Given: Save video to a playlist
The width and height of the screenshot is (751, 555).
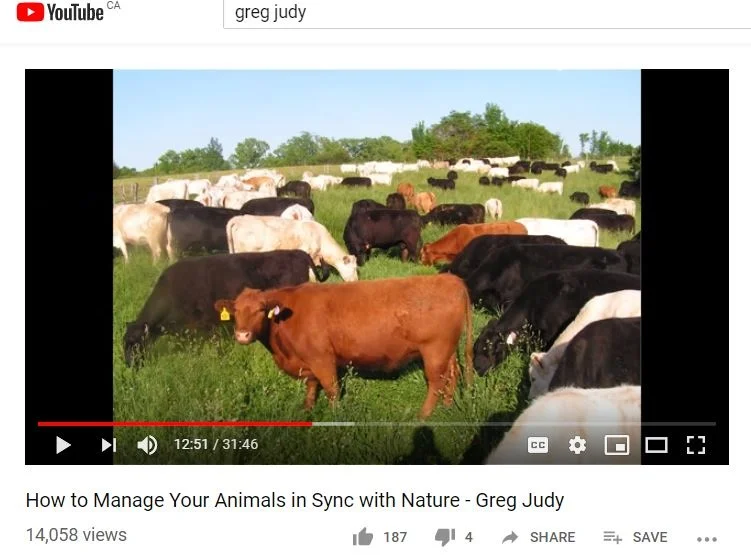Looking at the screenshot, I should [635, 537].
